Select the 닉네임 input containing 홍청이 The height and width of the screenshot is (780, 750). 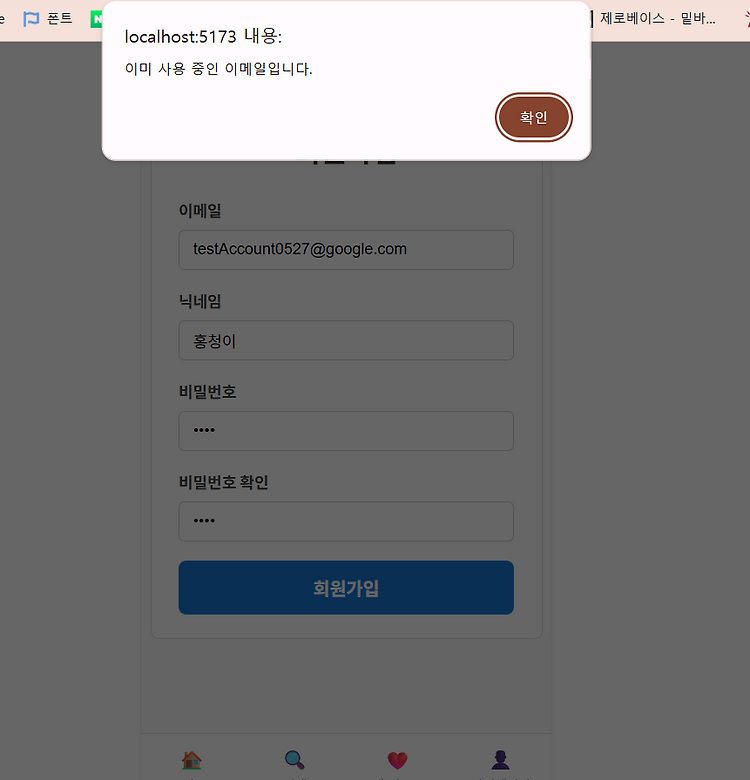tap(346, 340)
